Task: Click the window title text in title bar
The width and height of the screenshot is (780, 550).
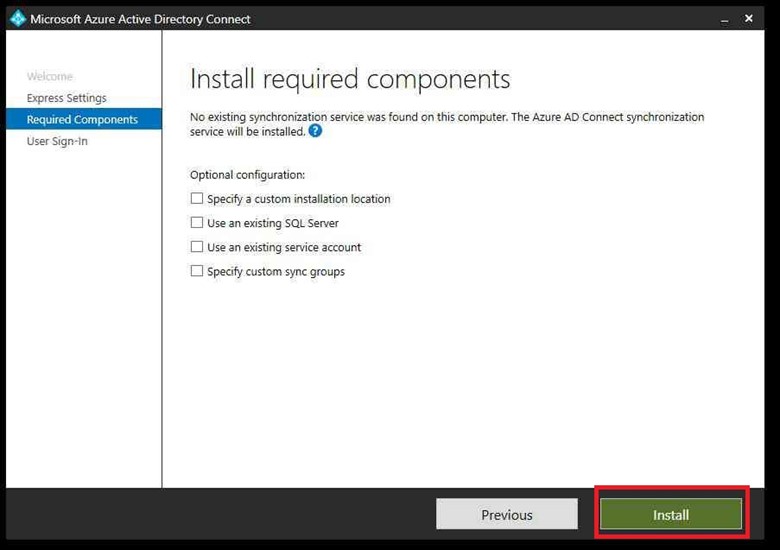Action: coord(140,19)
